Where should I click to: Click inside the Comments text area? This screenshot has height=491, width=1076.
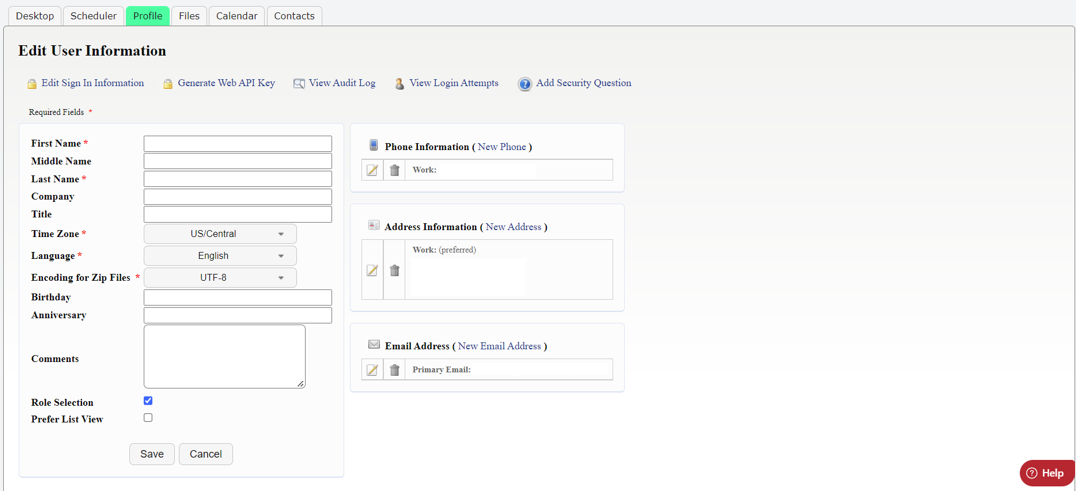pyautogui.click(x=224, y=357)
